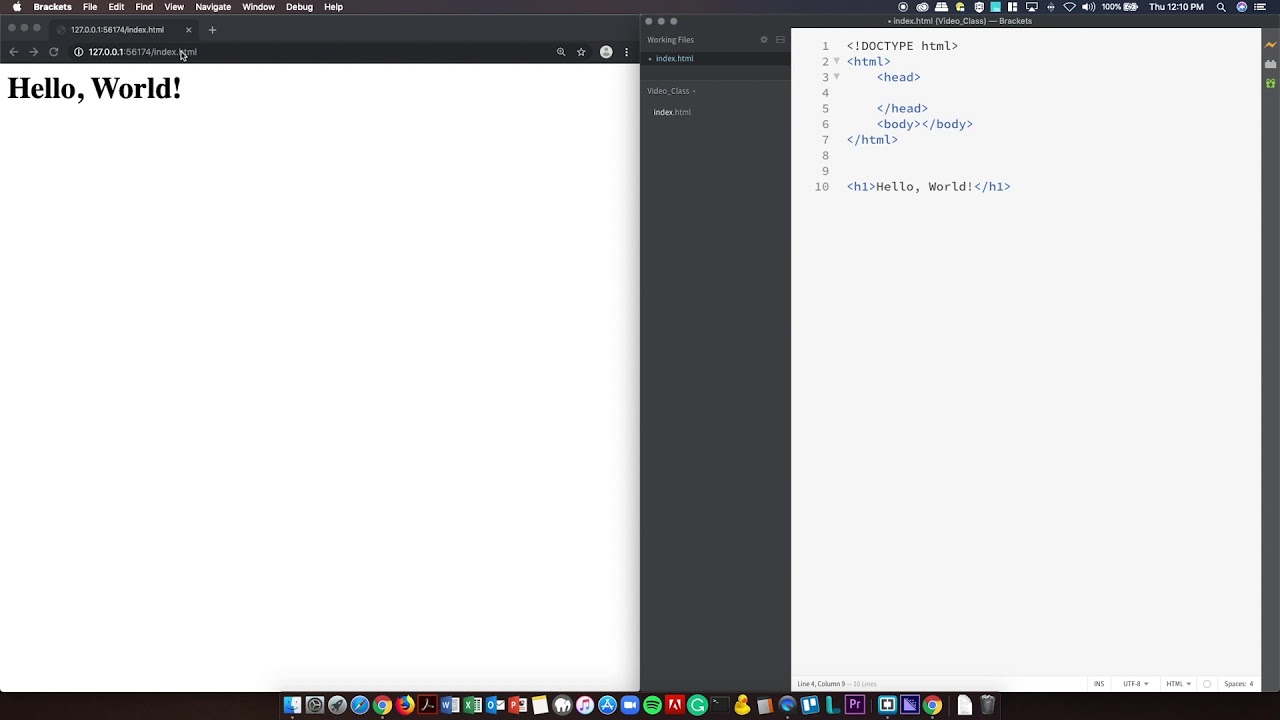
Task: Bookmark this page with star icon
Action: click(581, 52)
